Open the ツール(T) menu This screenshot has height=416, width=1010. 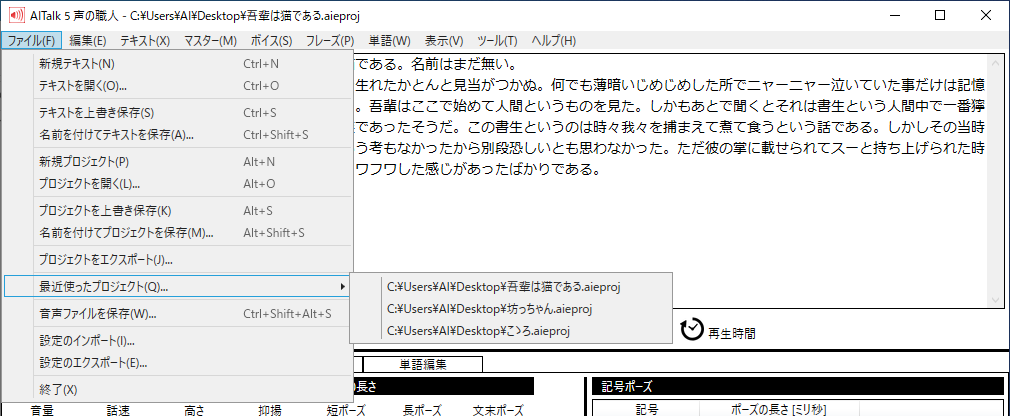[x=498, y=41]
